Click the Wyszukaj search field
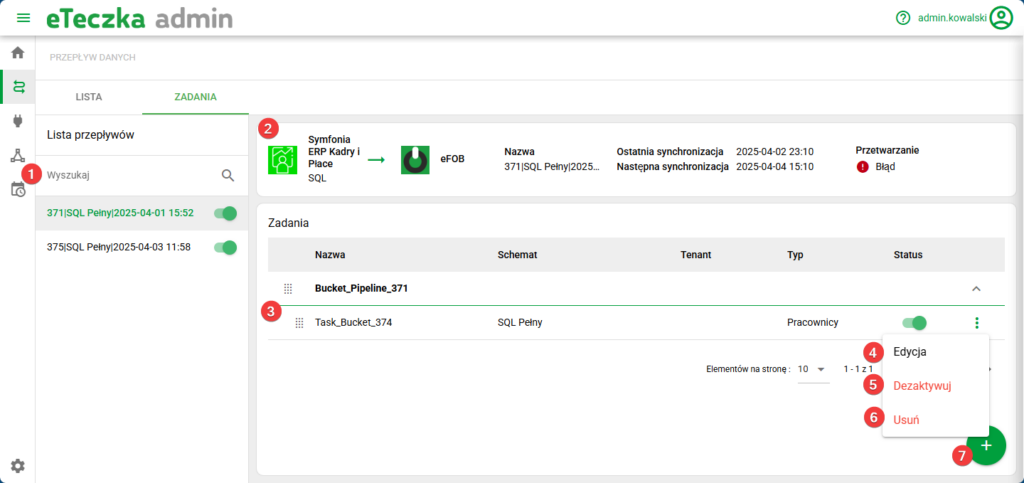 [x=130, y=175]
